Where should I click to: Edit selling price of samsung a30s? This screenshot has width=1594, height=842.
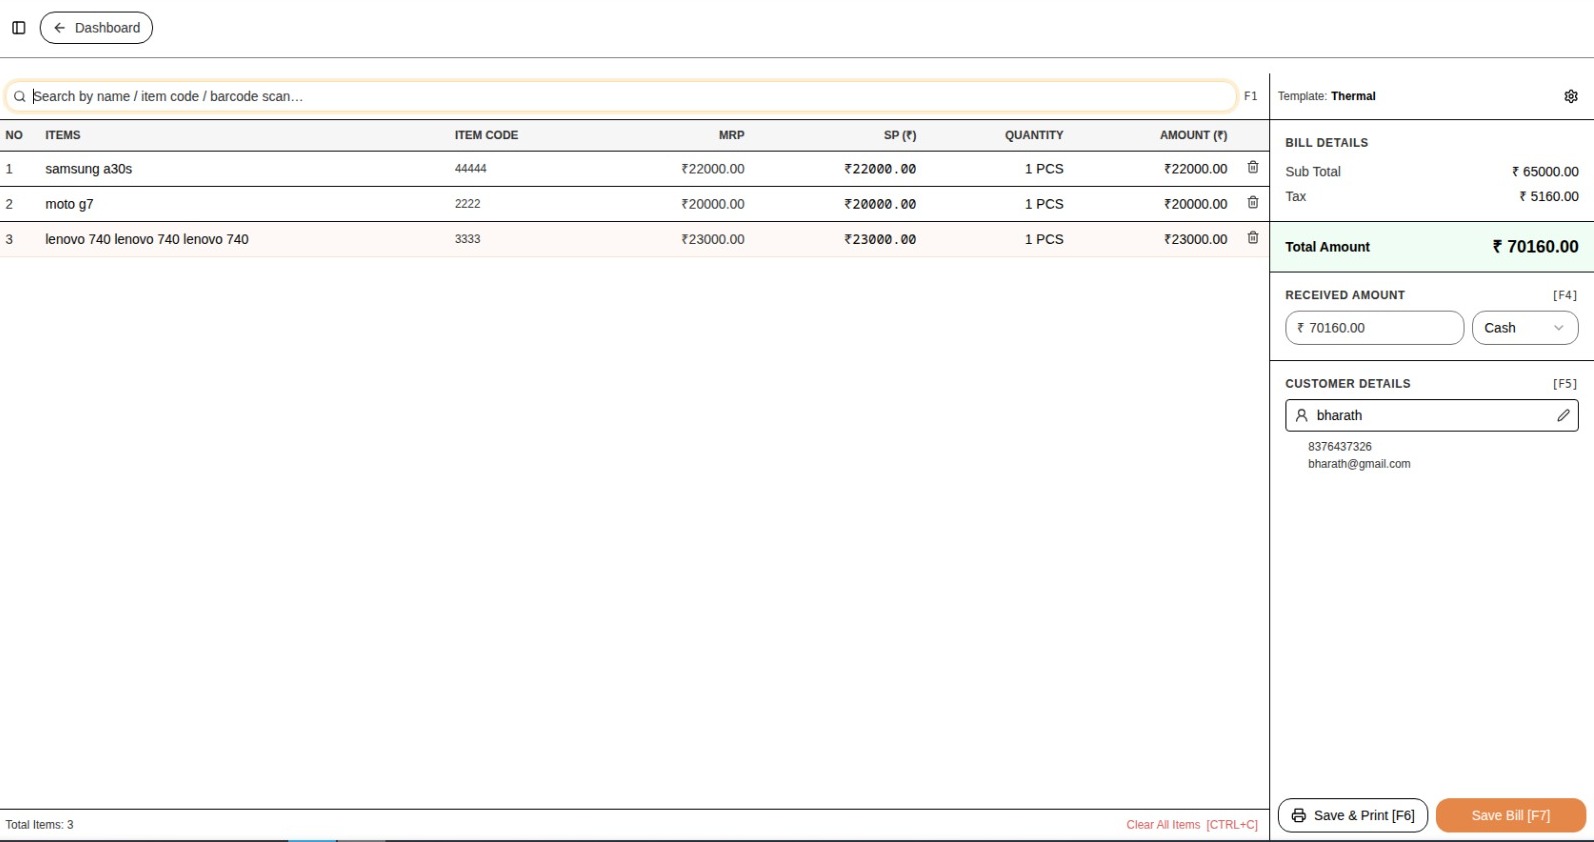pyautogui.click(x=880, y=169)
